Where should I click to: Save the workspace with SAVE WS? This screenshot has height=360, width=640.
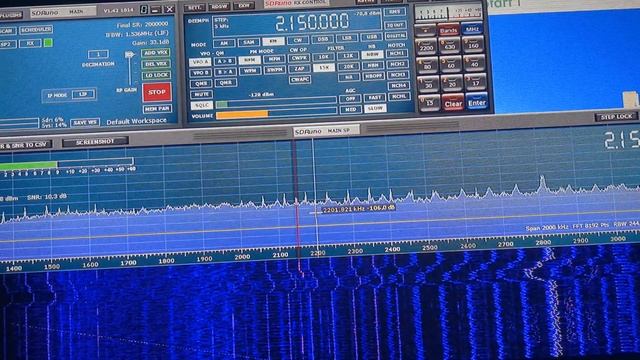[x=85, y=123]
